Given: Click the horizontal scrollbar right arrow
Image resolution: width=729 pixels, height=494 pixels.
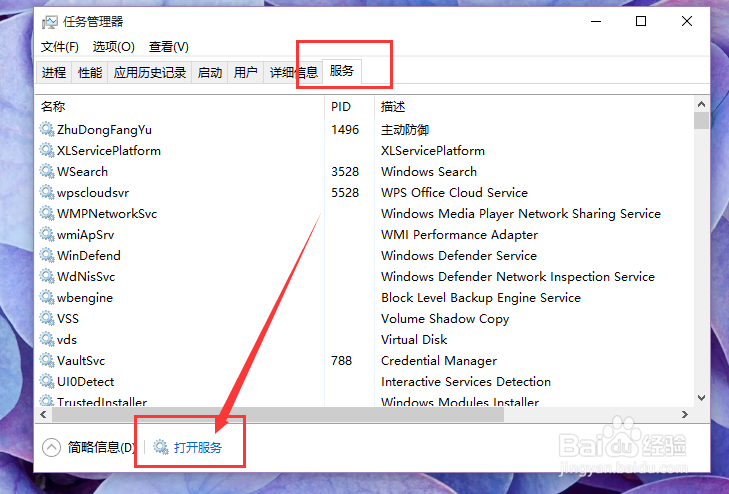Looking at the screenshot, I should (x=685, y=414).
